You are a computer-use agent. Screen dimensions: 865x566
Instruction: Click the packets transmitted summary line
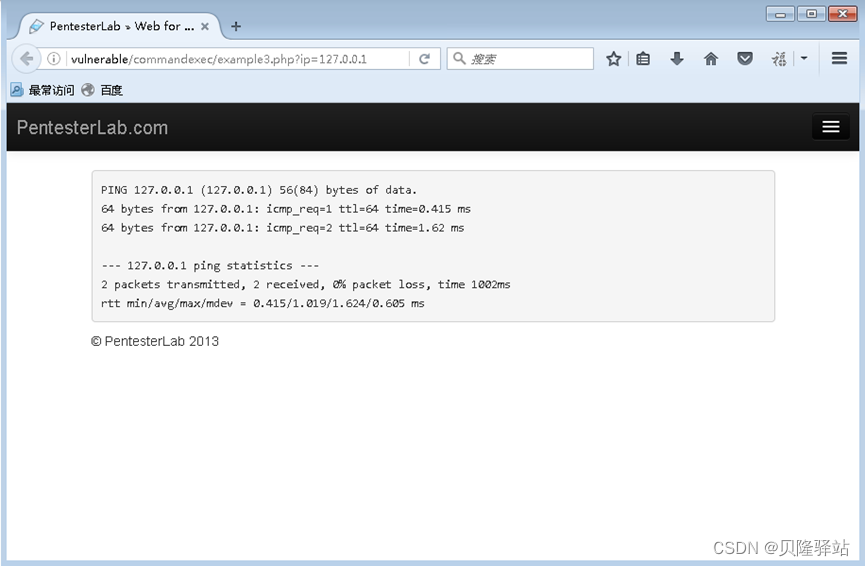coord(306,285)
